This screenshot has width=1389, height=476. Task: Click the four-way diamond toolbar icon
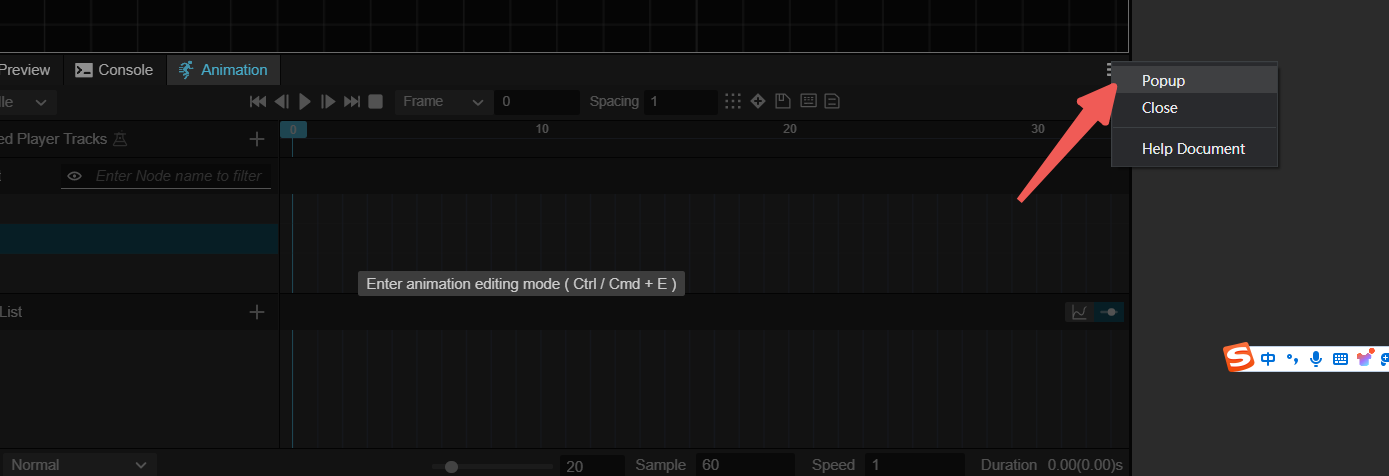(758, 101)
